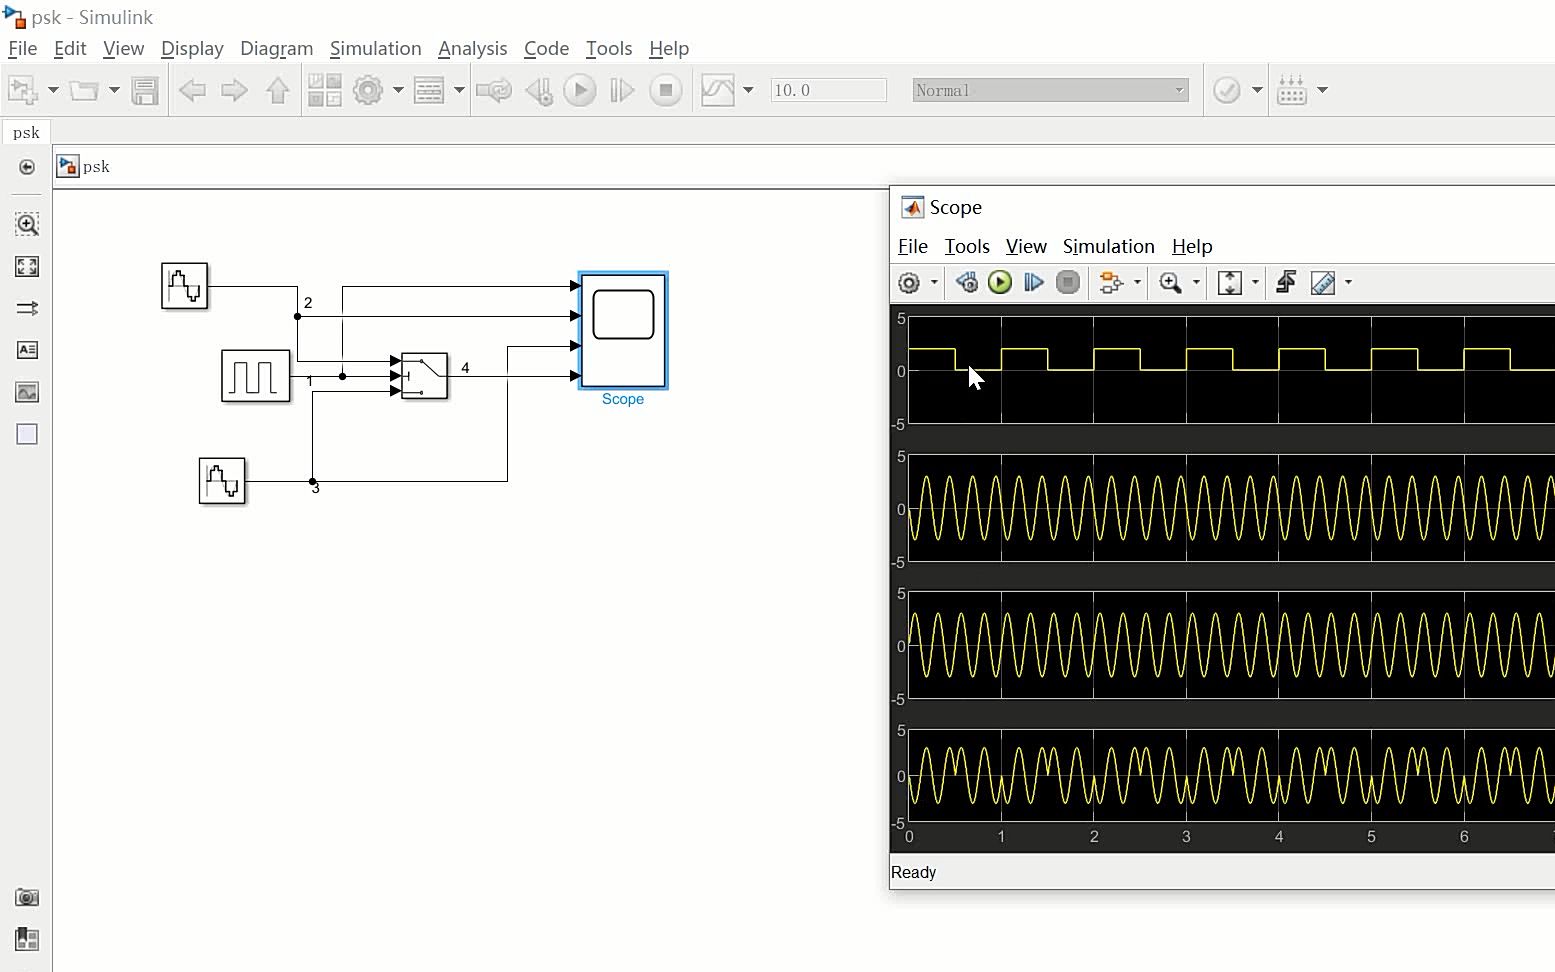1555x972 pixels.
Task: Select the Scope block in the diagram
Action: 623,330
